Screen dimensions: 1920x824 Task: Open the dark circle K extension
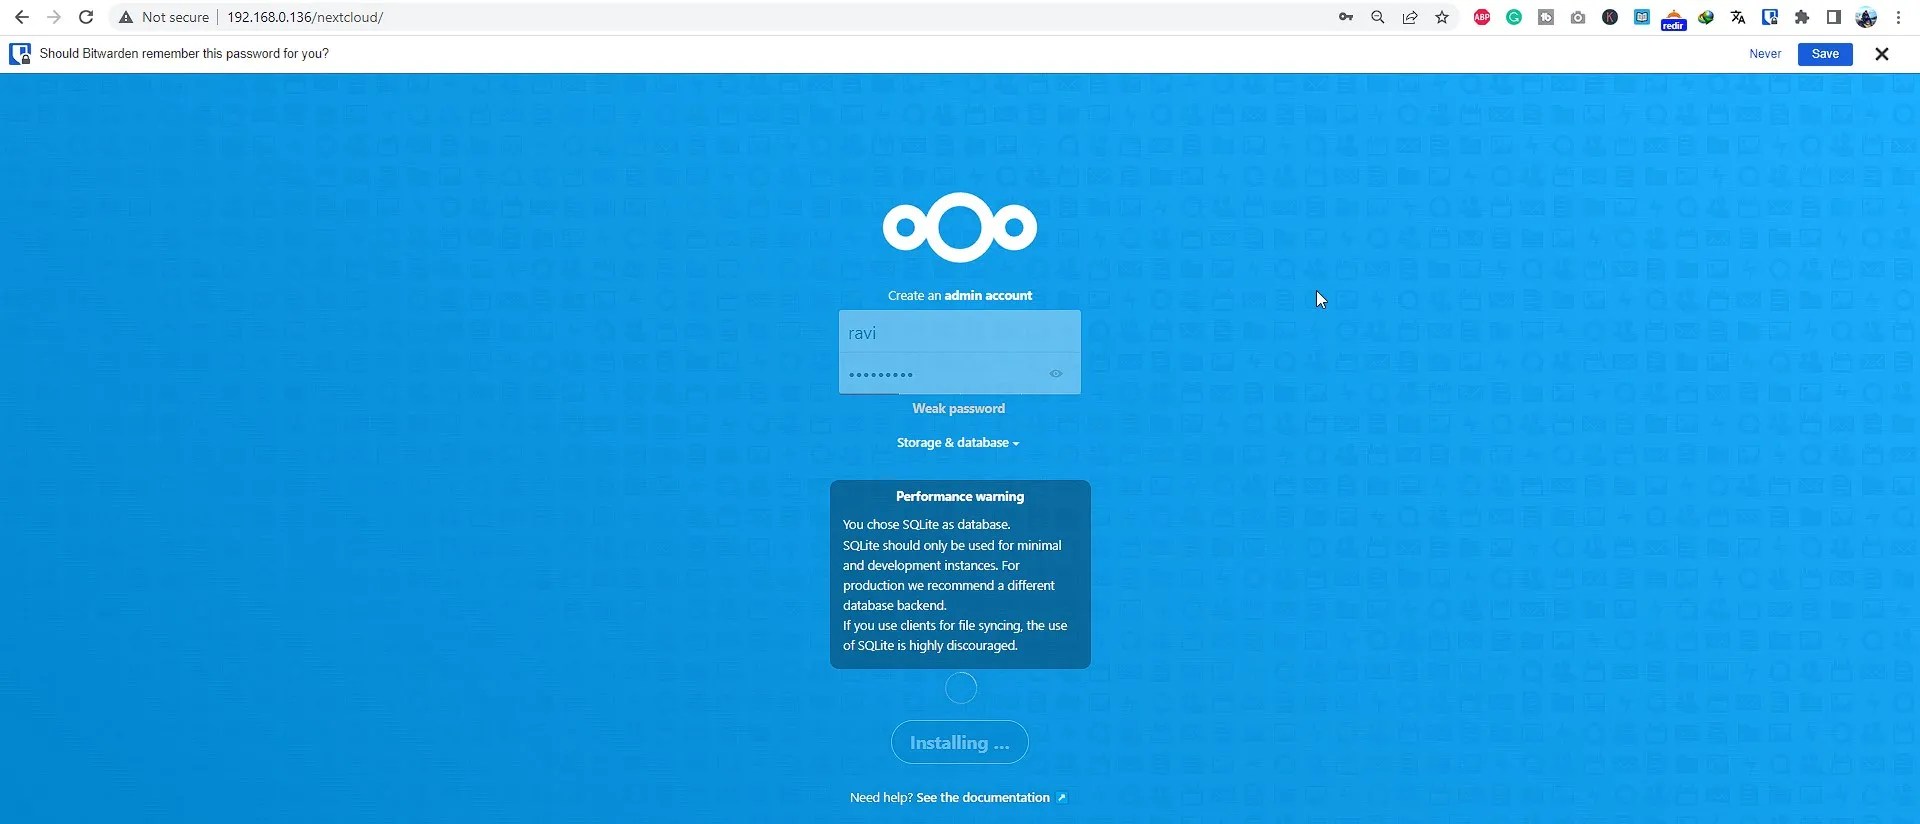coord(1610,17)
